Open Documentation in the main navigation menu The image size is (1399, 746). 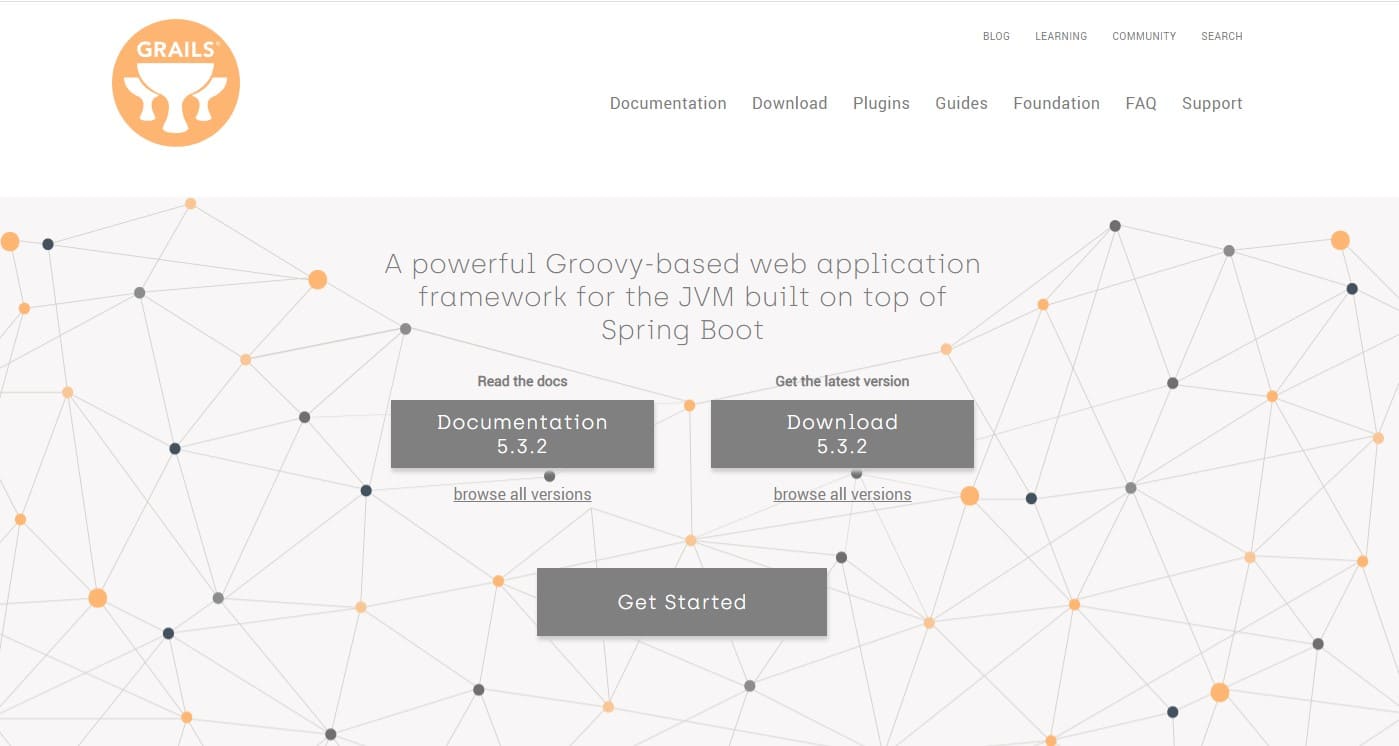[x=668, y=103]
